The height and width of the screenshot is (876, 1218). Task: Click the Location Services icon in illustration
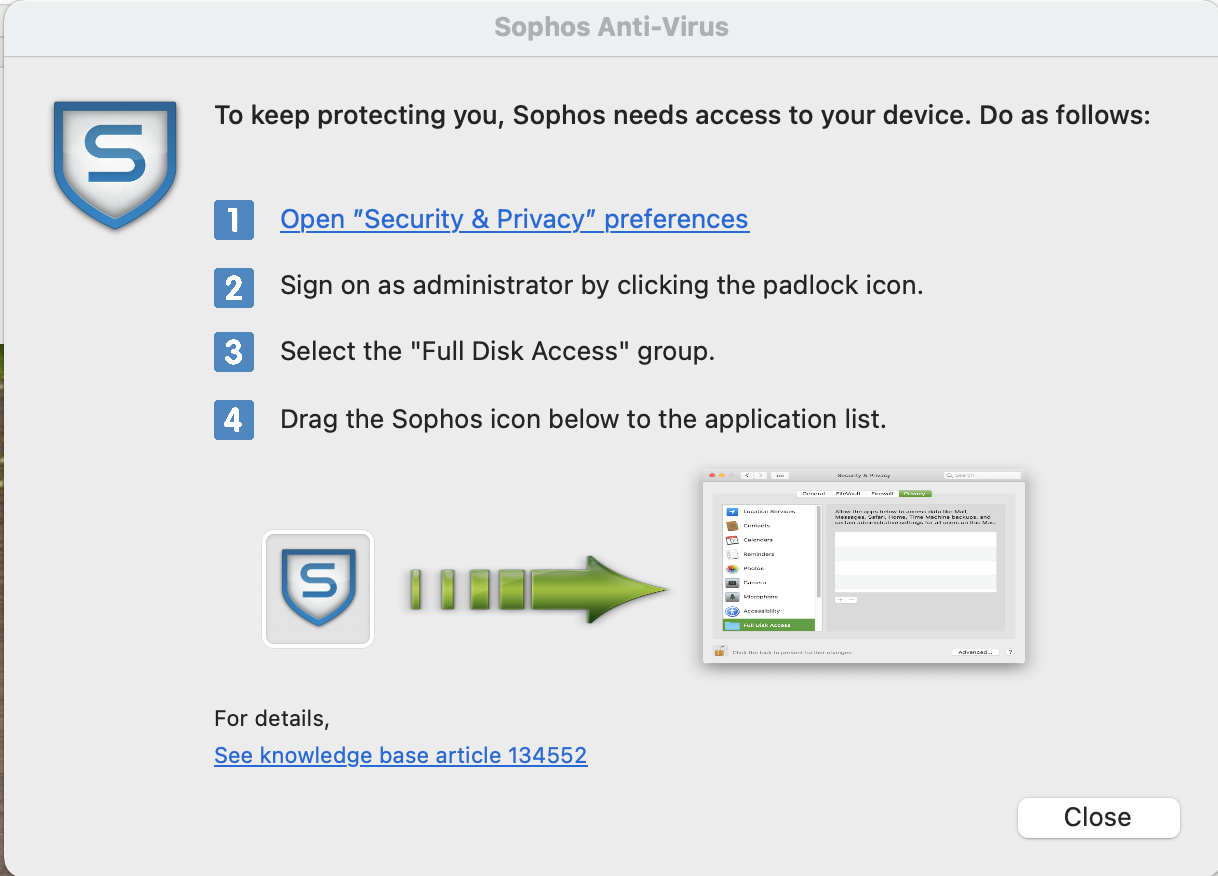click(x=732, y=511)
